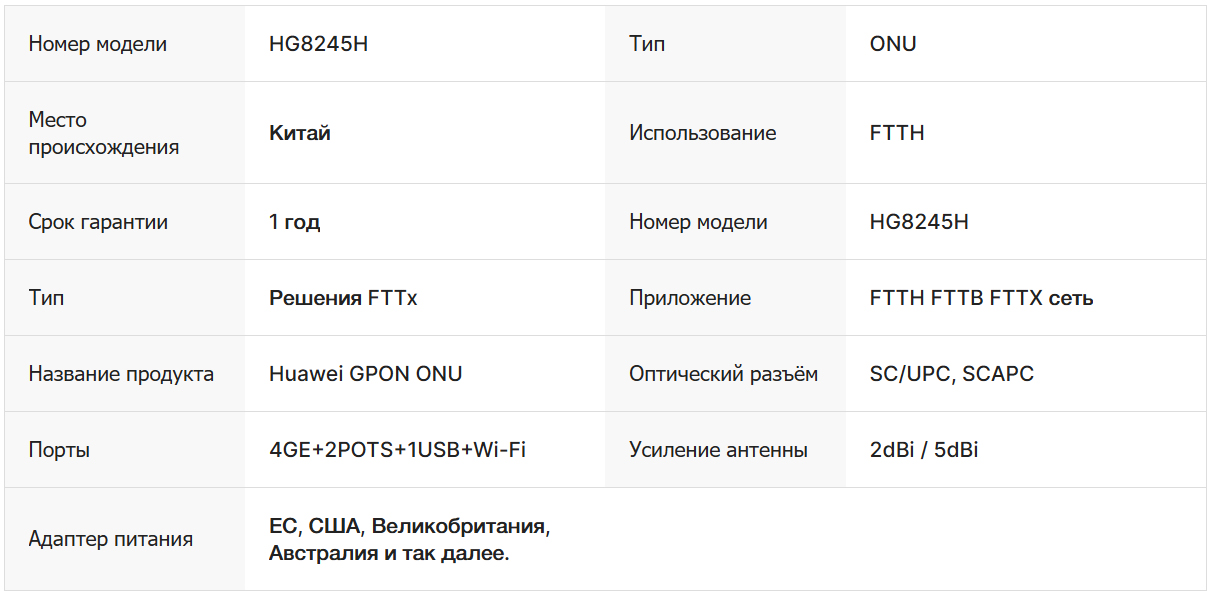Click the "Место происхождения" label cell
Image resolution: width=1213 pixels, height=597 pixels.
pyautogui.click(x=104, y=133)
